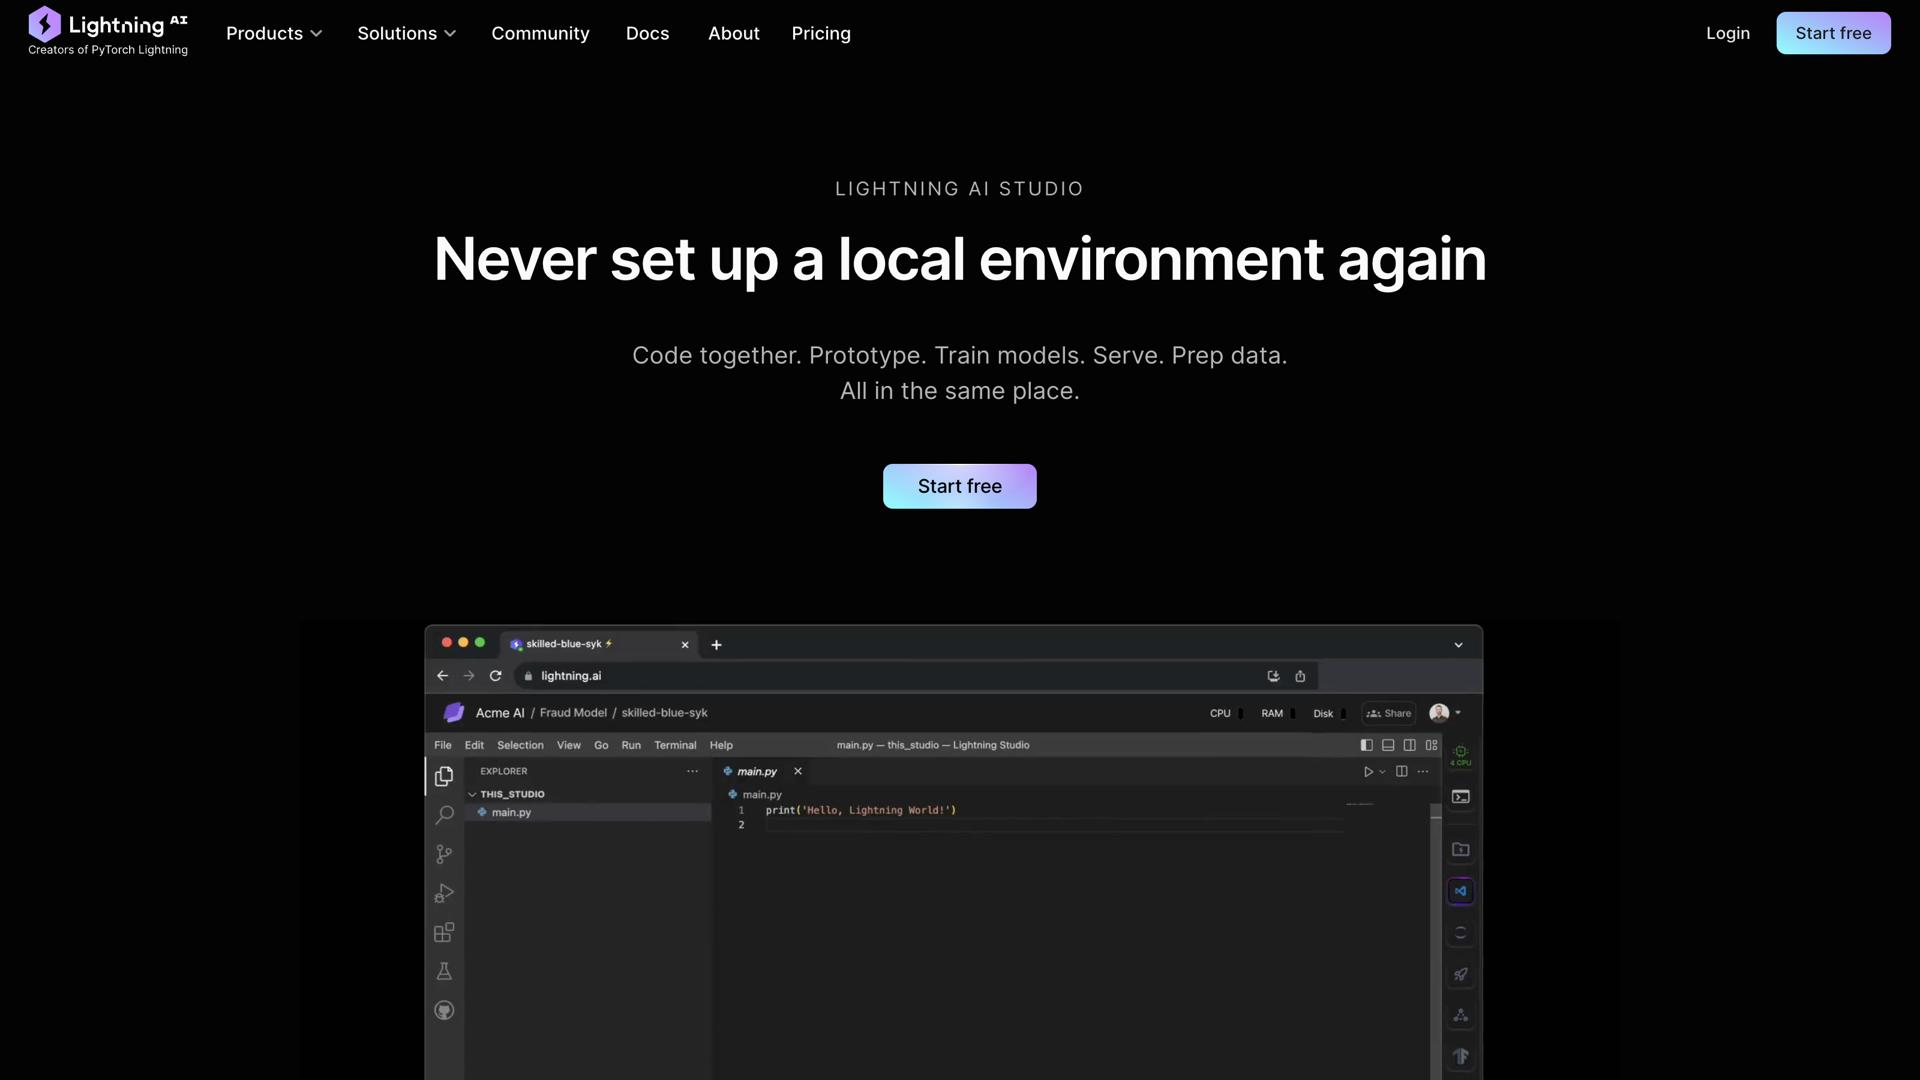Click the hero Start free button
The height and width of the screenshot is (1080, 1920).
pyautogui.click(x=959, y=486)
